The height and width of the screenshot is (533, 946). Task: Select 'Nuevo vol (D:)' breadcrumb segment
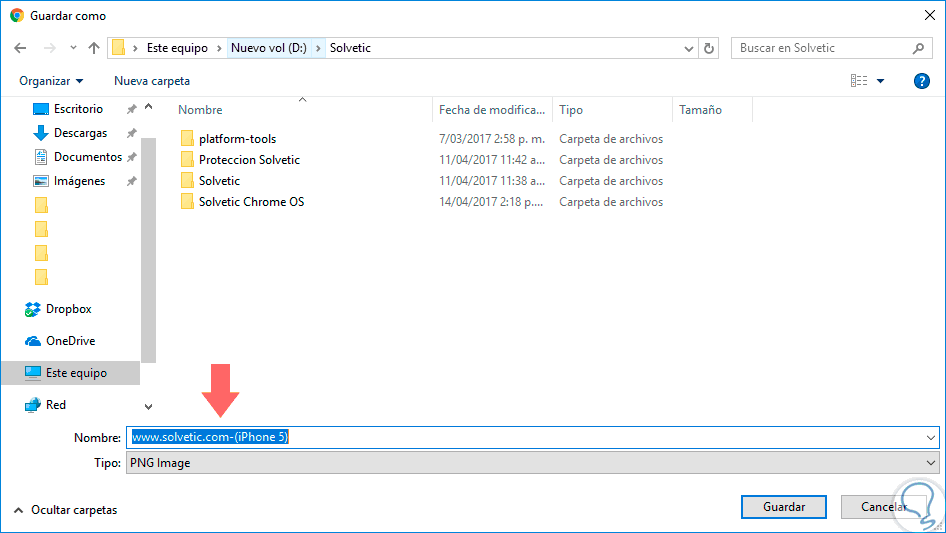[x=268, y=48]
